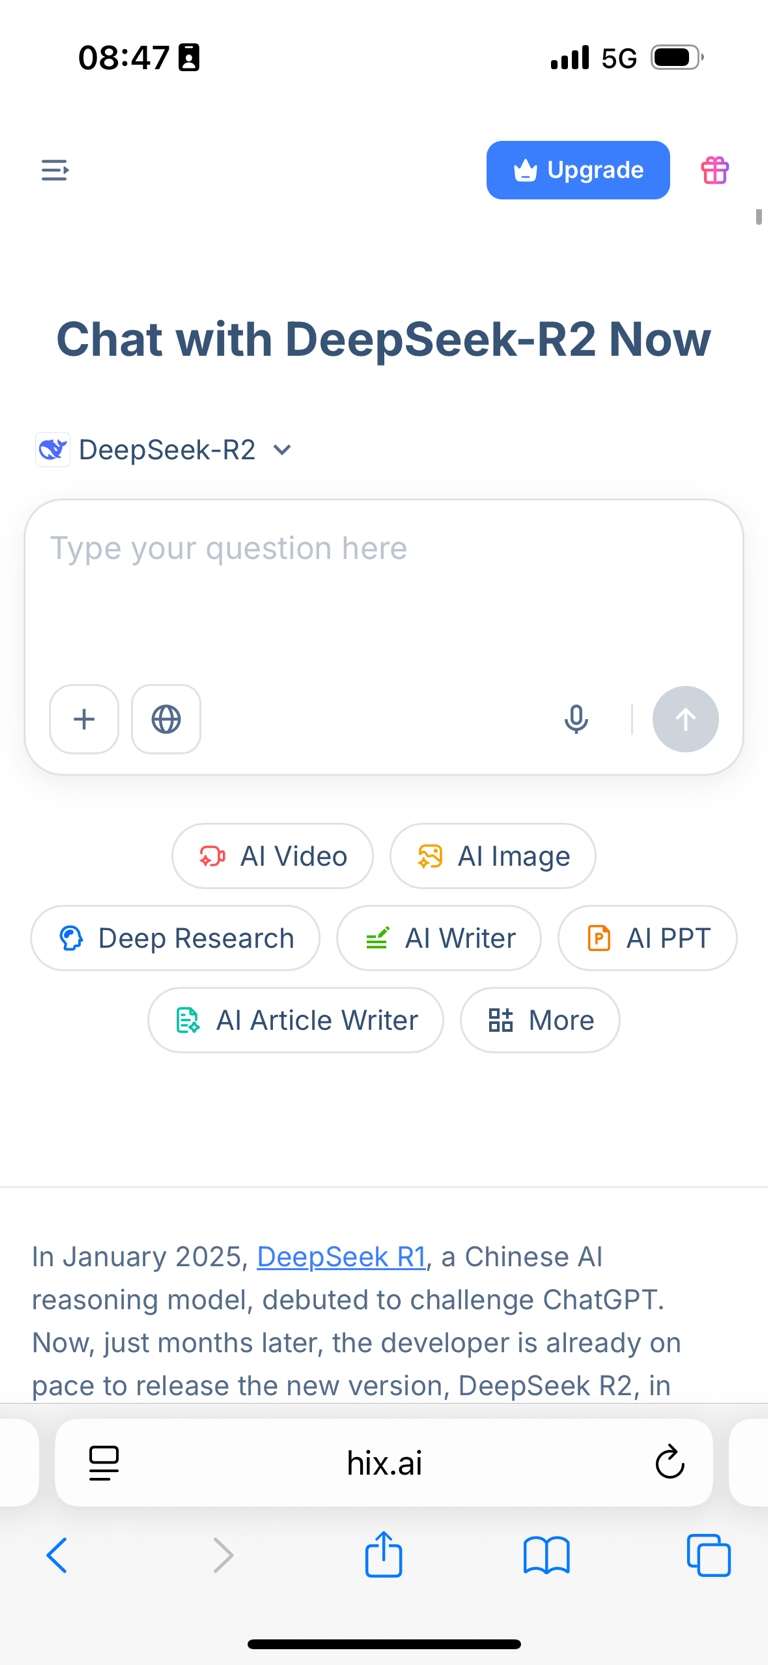
Task: Reload the page in Safari
Action: [x=669, y=1463]
